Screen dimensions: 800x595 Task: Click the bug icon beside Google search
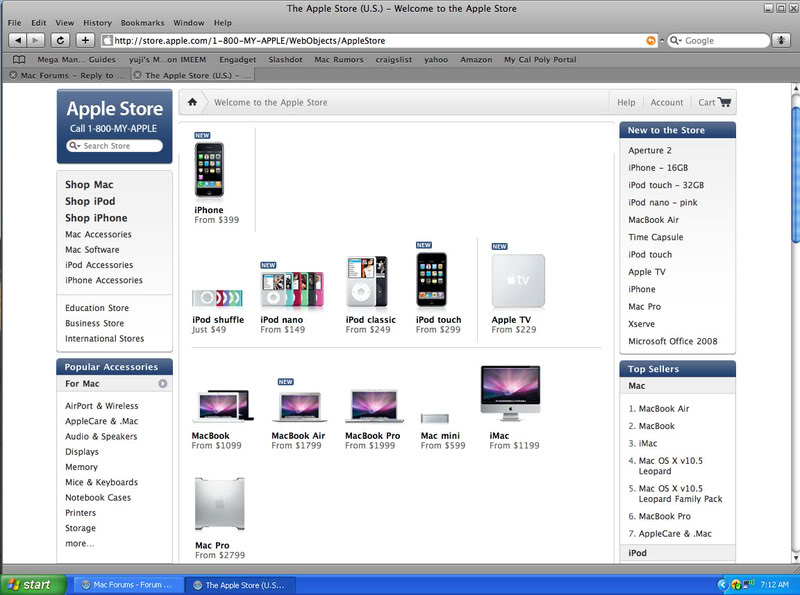click(x=781, y=40)
